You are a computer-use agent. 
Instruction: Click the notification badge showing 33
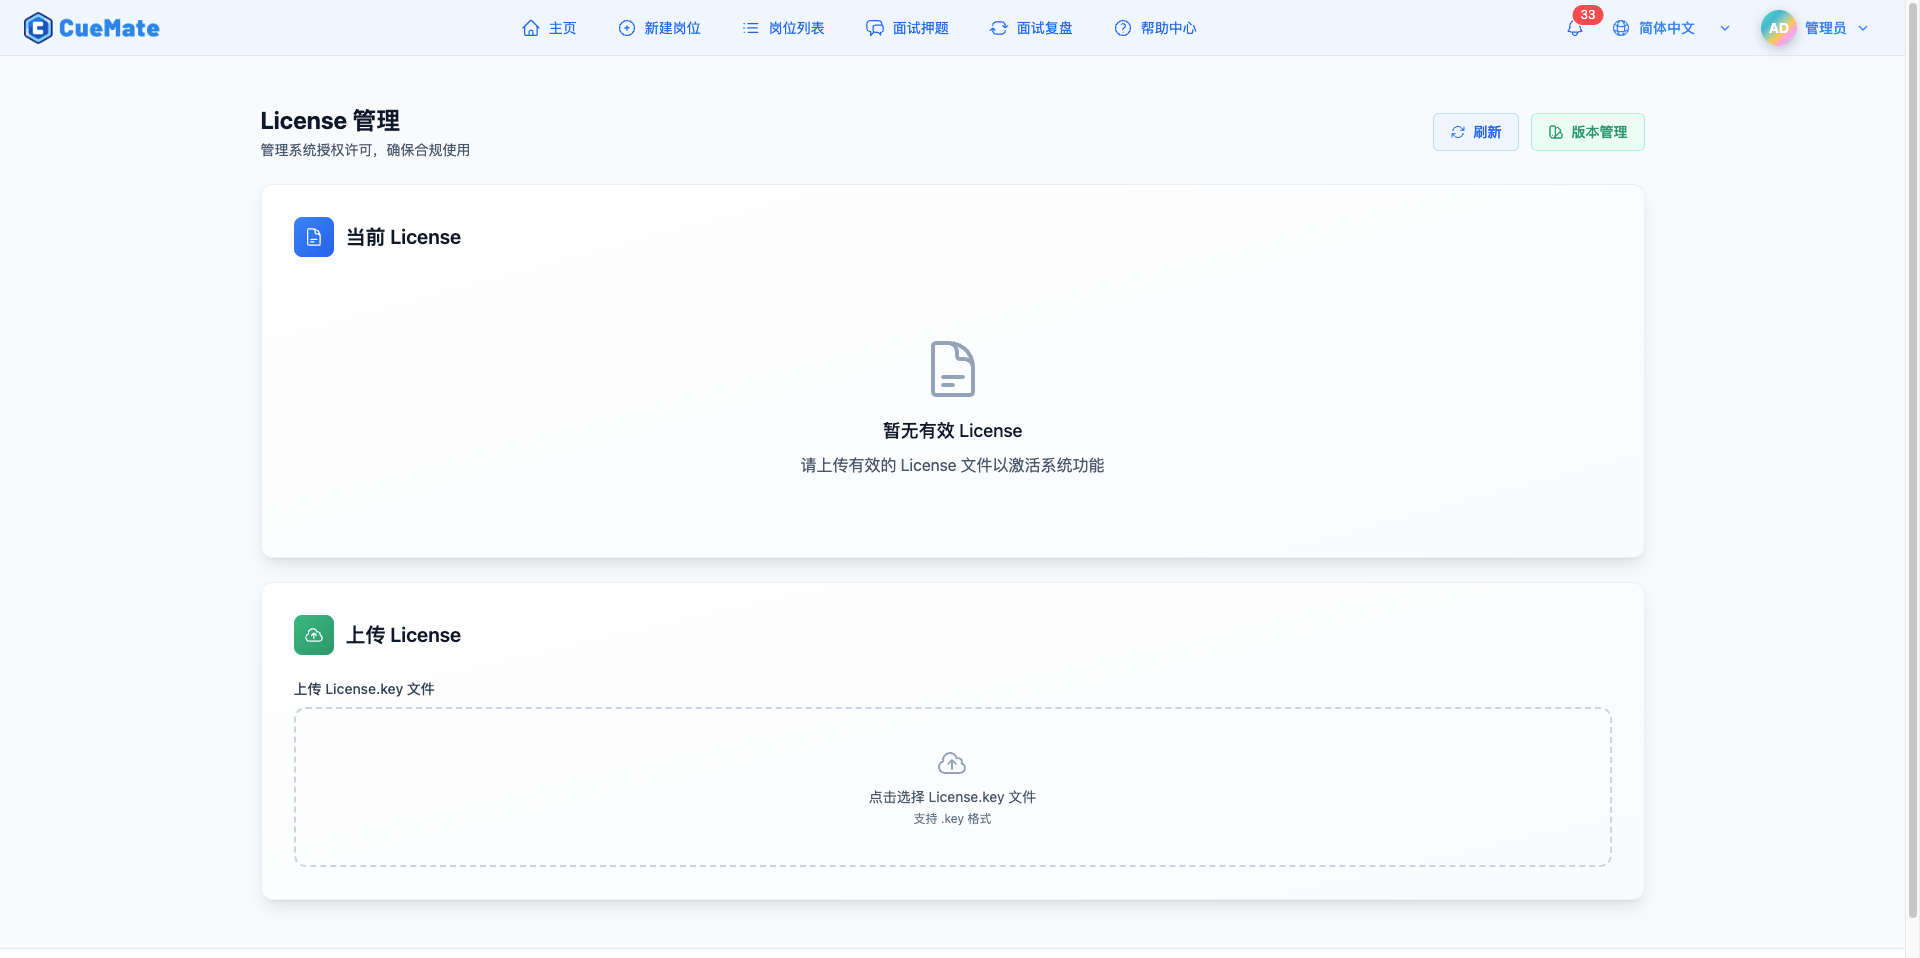click(x=1586, y=14)
